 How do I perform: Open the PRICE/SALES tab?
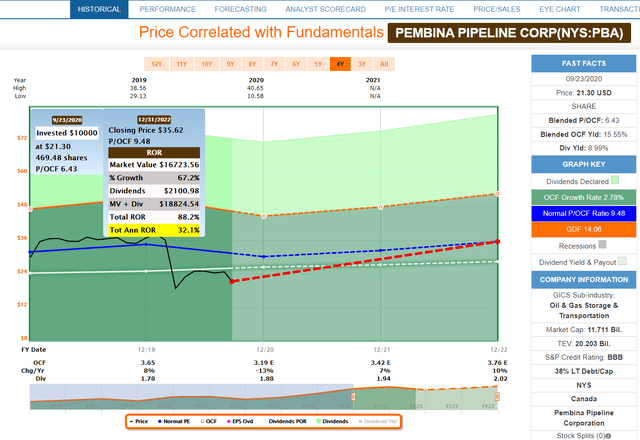pos(497,9)
